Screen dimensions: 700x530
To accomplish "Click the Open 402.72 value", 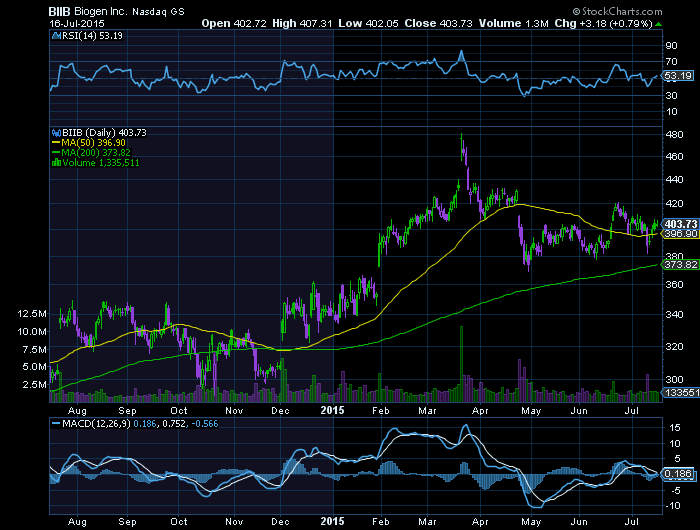I will click(x=233, y=23).
